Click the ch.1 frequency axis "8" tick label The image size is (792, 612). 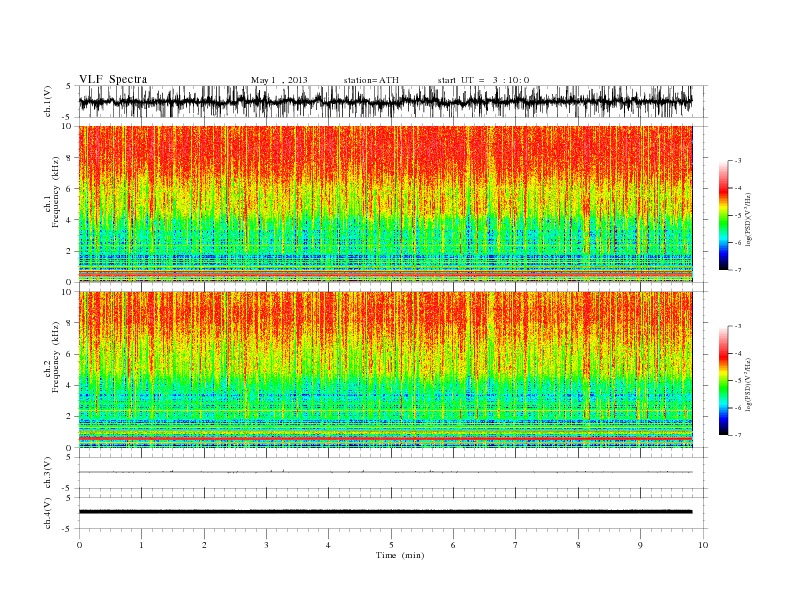pos(69,158)
